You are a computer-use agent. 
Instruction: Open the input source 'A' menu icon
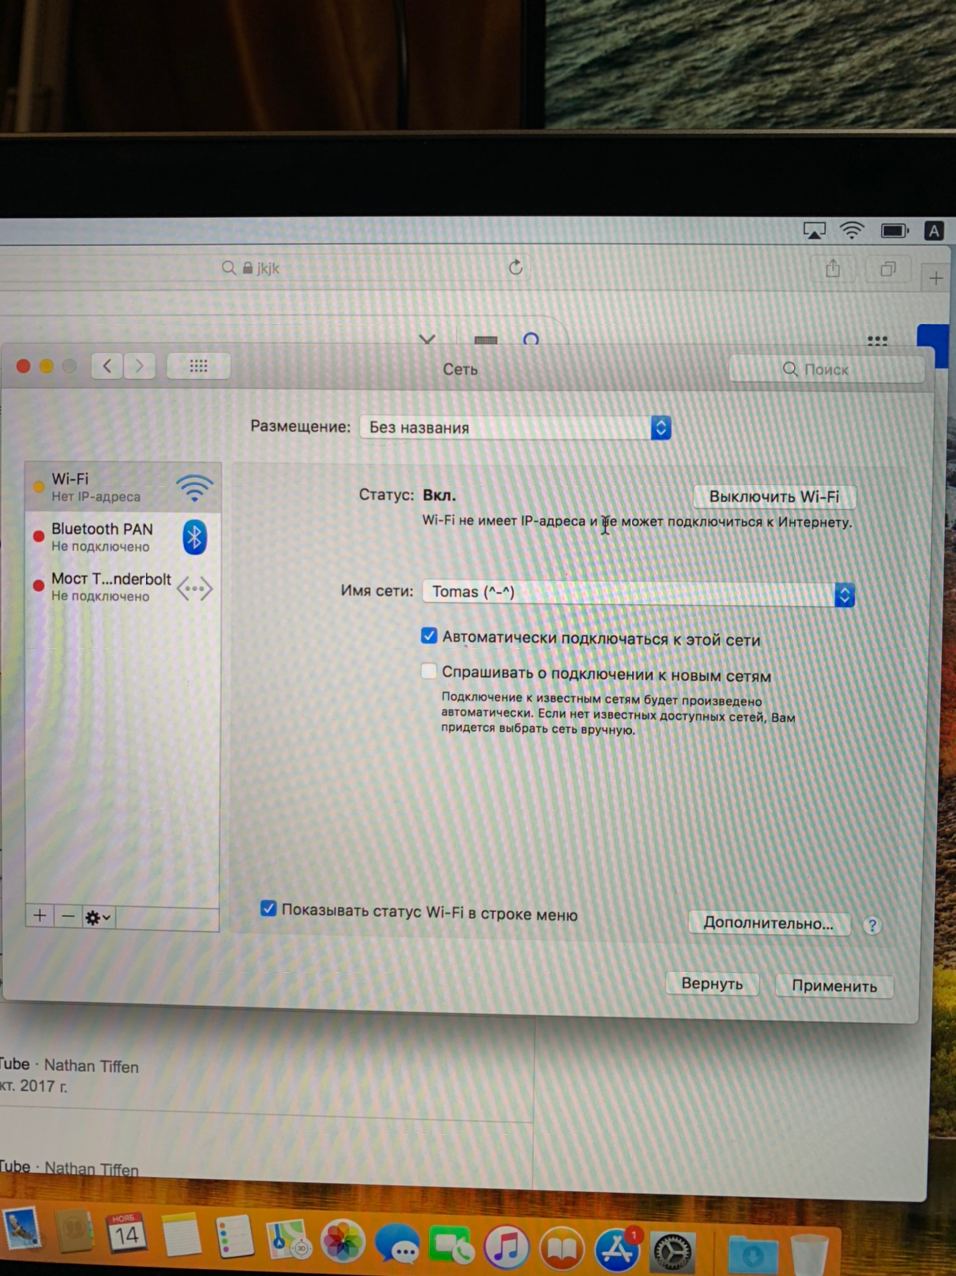coord(933,231)
